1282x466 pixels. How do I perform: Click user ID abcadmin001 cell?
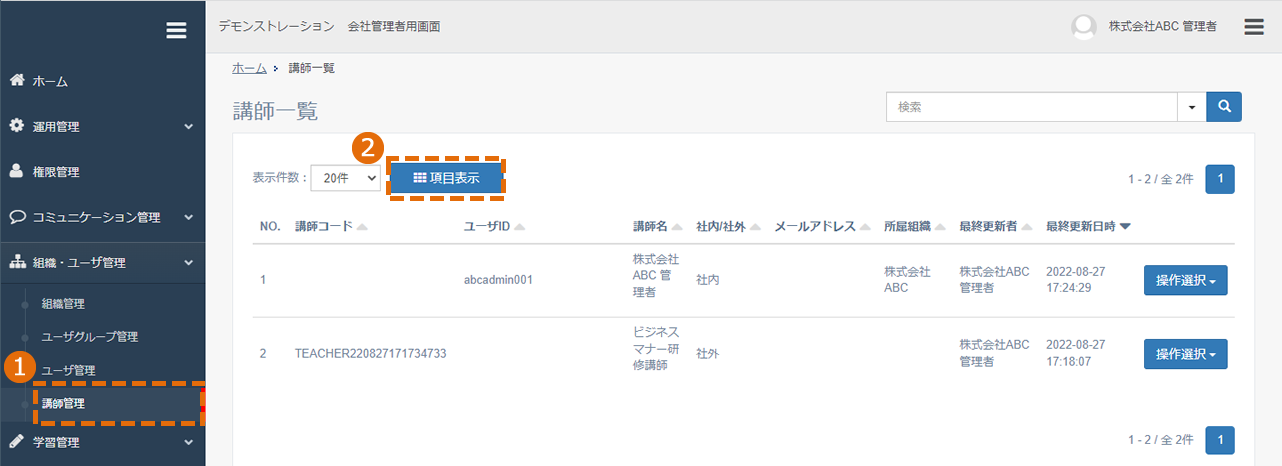tap(498, 280)
